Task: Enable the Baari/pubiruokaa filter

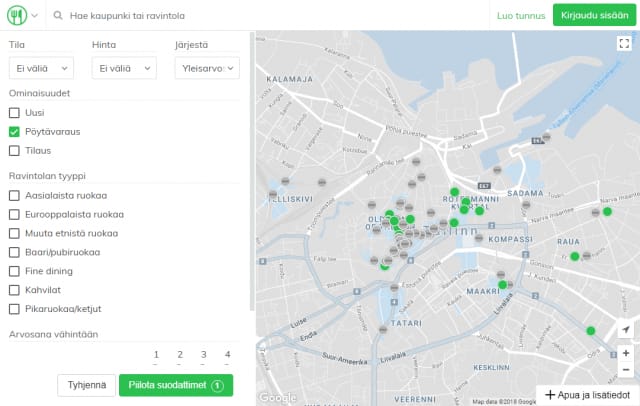Action: point(14,252)
